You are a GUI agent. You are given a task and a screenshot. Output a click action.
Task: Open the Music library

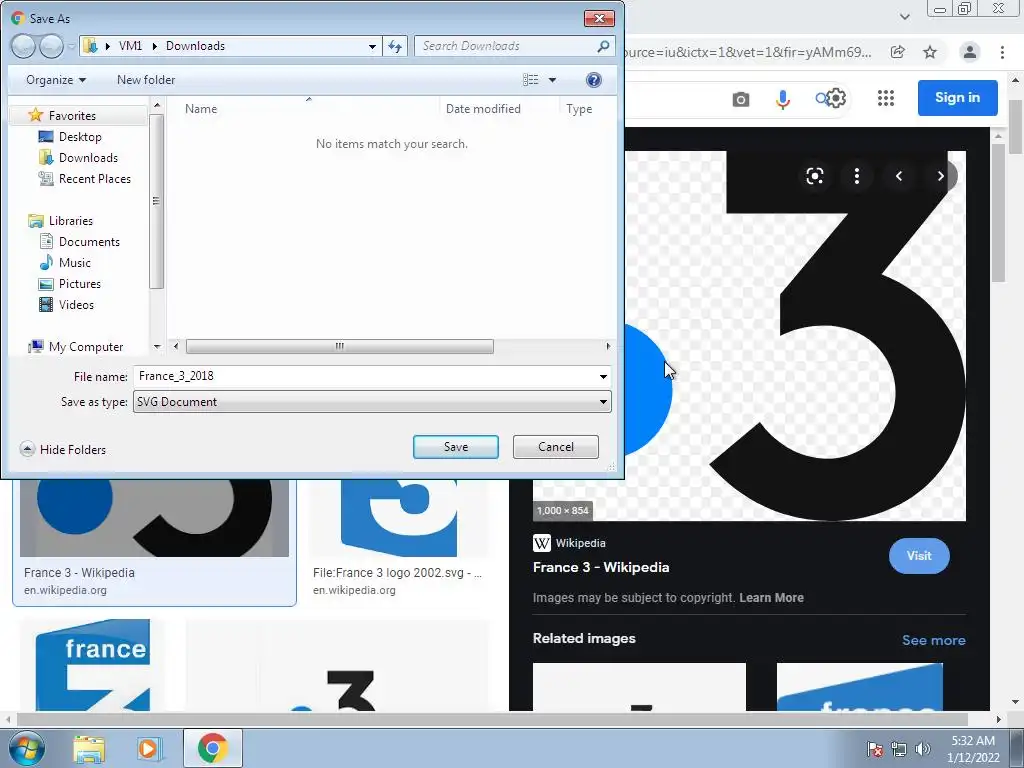point(74,263)
